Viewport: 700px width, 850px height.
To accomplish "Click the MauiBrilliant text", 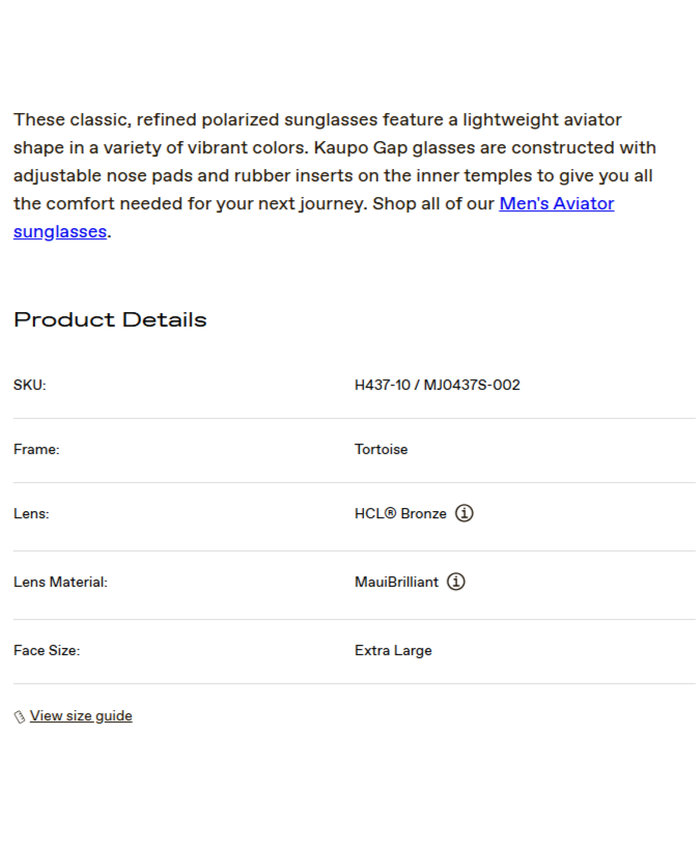I will [396, 581].
